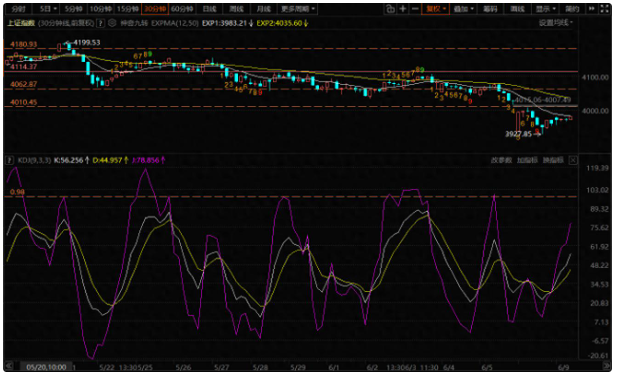Click the 4010.45 price level label

point(24,102)
